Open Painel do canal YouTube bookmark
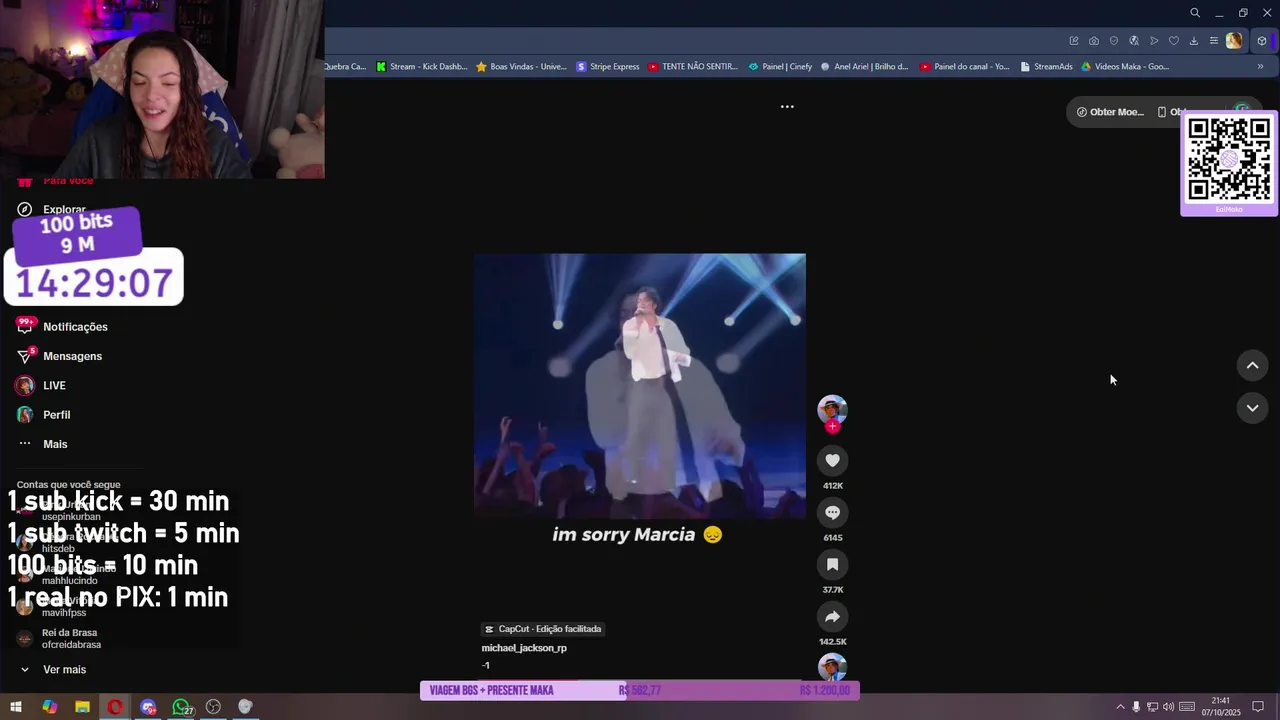This screenshot has width=1280, height=720. click(x=965, y=67)
